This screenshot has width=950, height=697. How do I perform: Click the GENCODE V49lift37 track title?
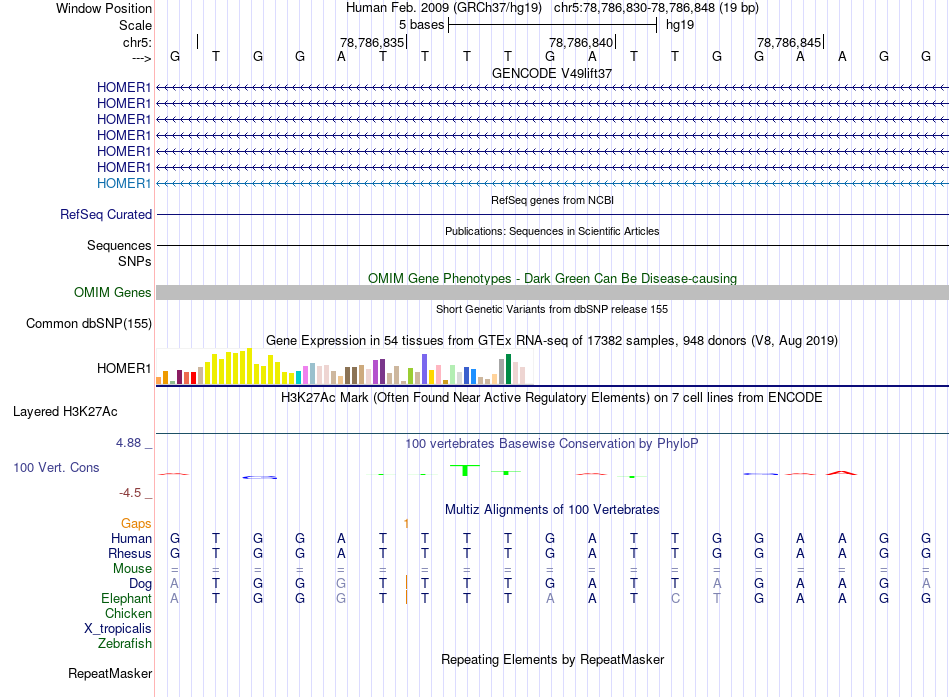click(552, 74)
